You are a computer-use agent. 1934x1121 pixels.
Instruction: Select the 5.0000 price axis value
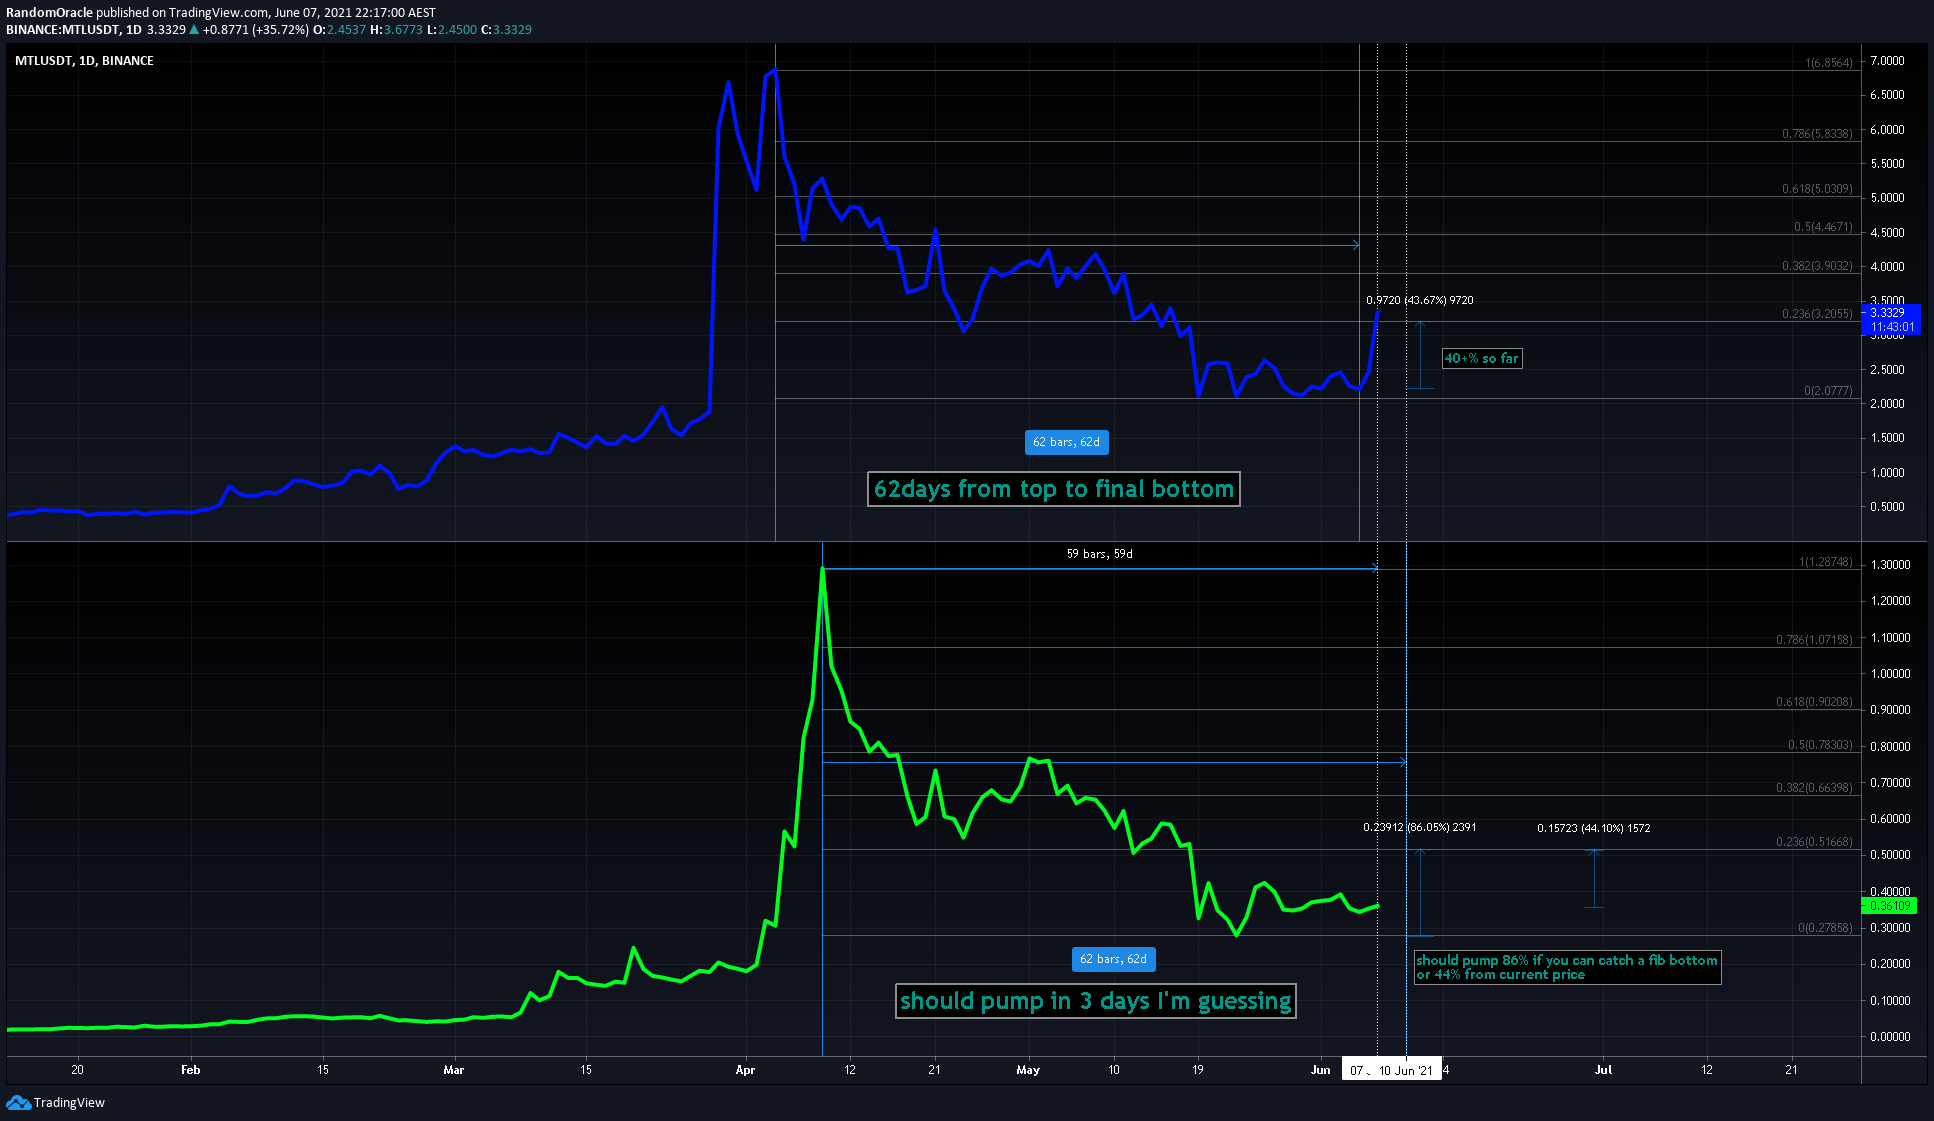pos(1887,198)
